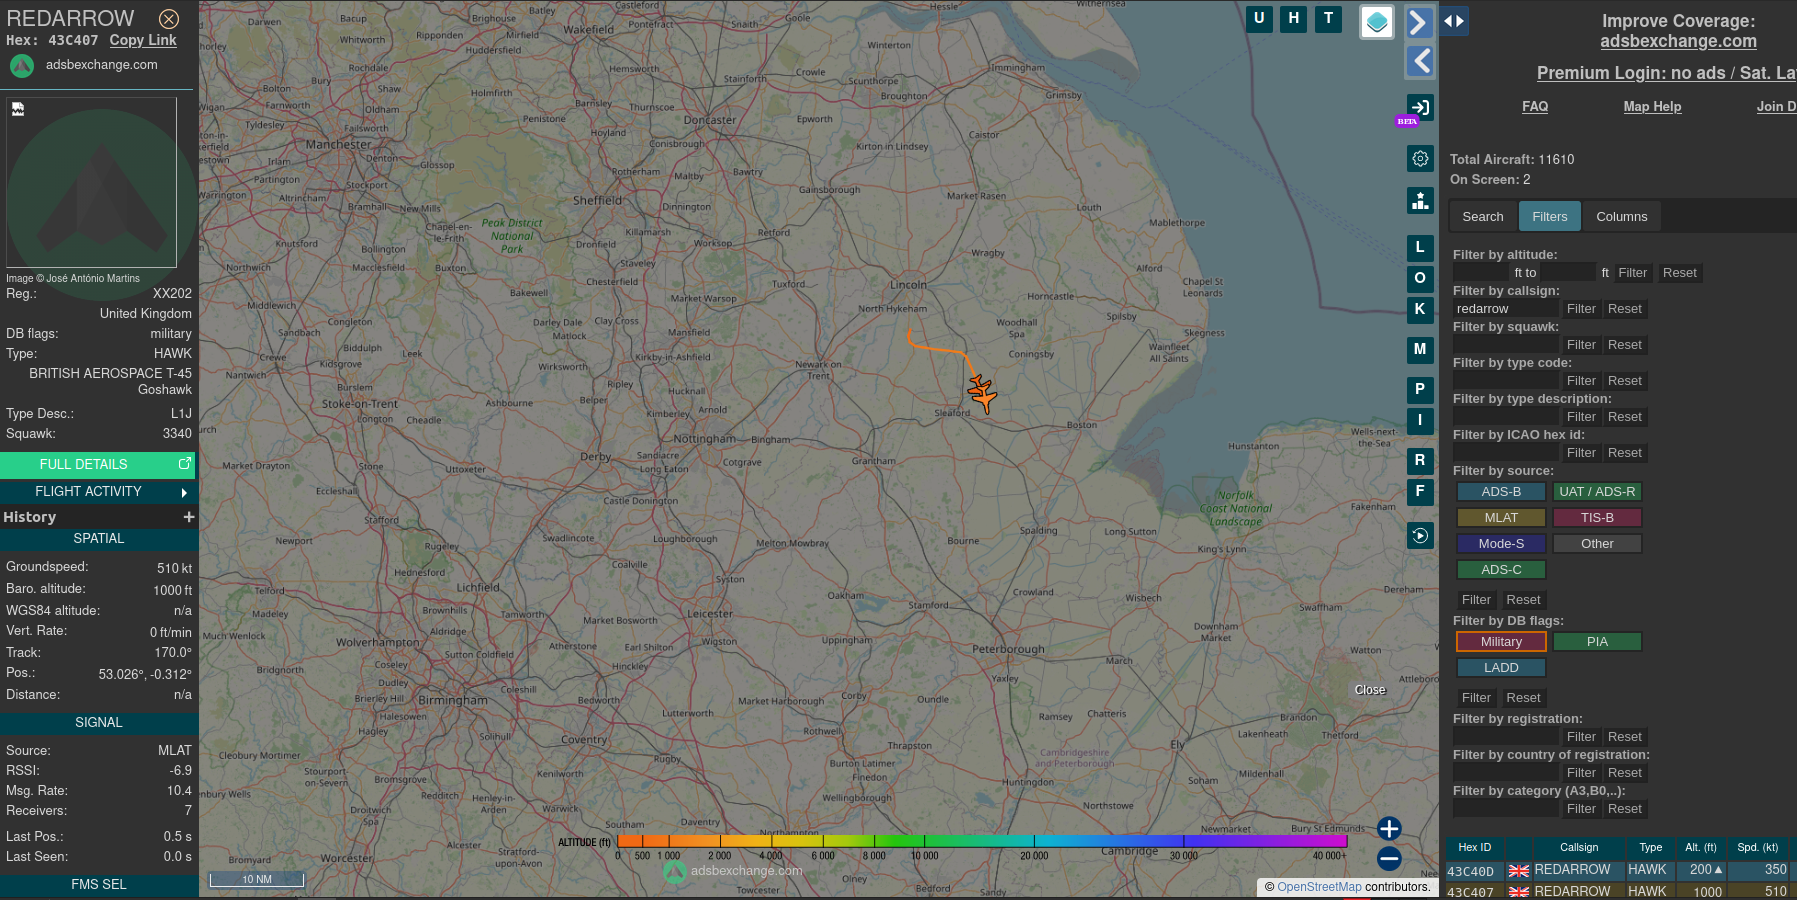1797x900 pixels.
Task: Collapse the right sidebar with the arrow chevron
Action: [x=1420, y=21]
